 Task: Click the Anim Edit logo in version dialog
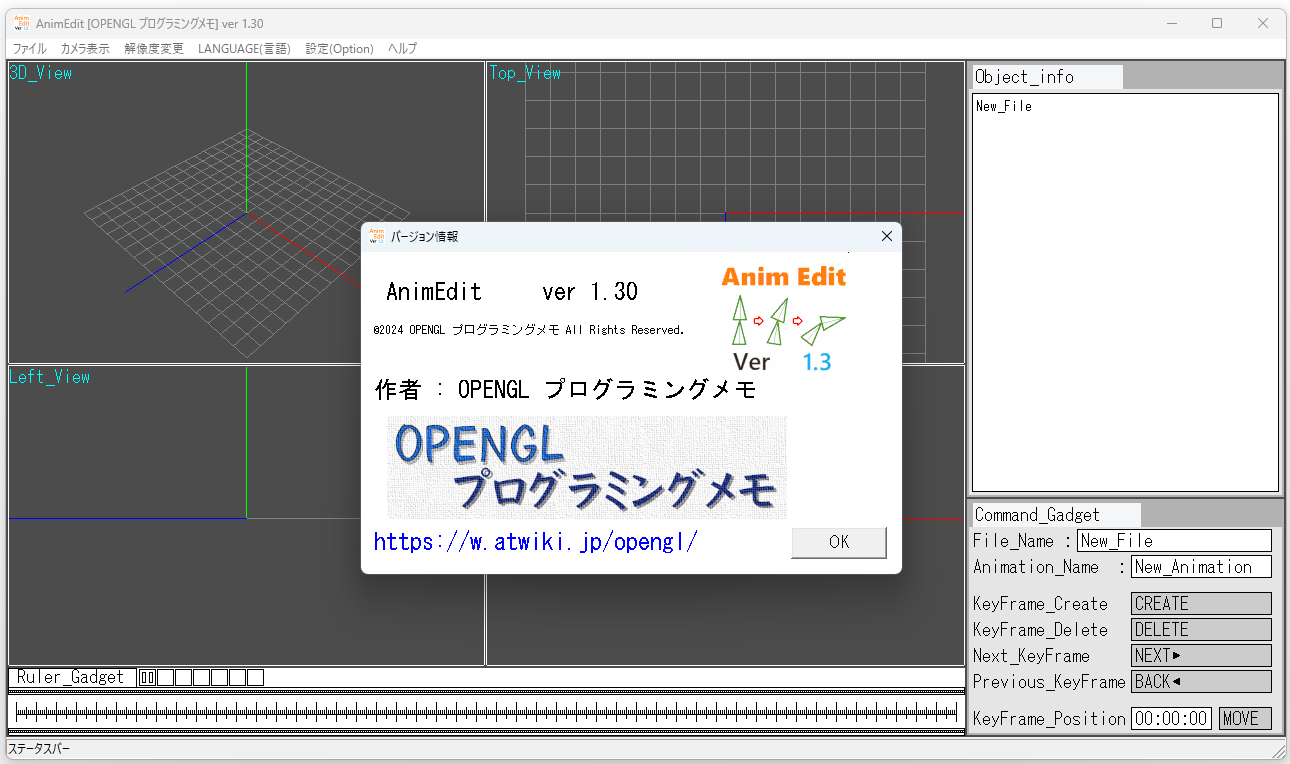(784, 318)
